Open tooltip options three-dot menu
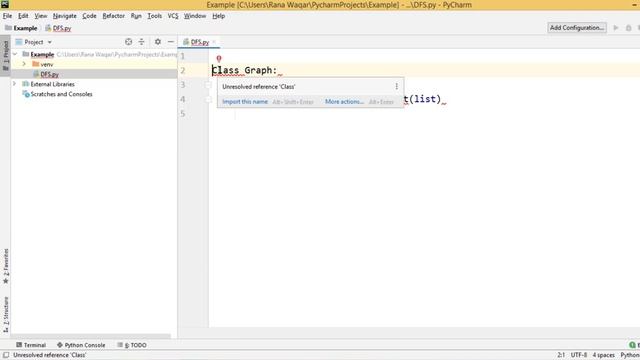This screenshot has height=360, width=640. pyautogui.click(x=396, y=86)
